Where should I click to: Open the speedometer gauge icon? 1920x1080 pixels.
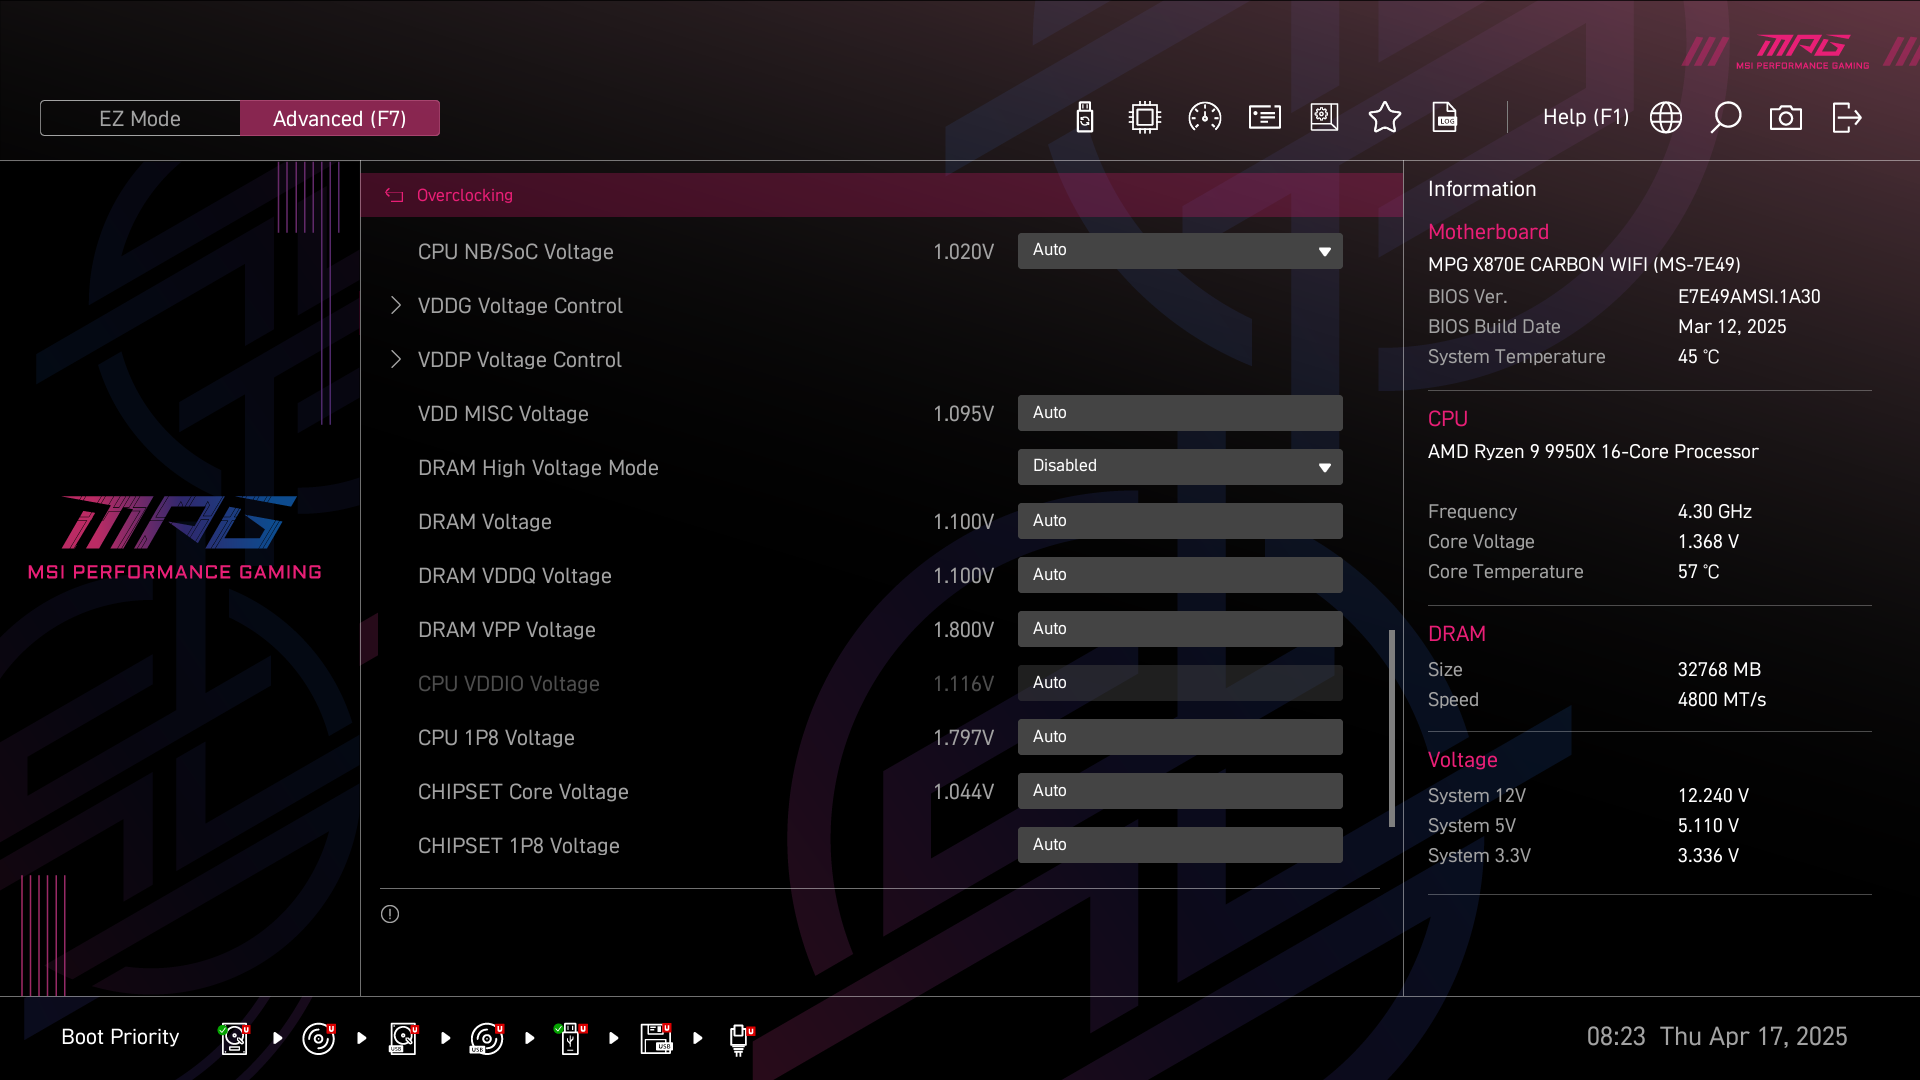(1204, 118)
